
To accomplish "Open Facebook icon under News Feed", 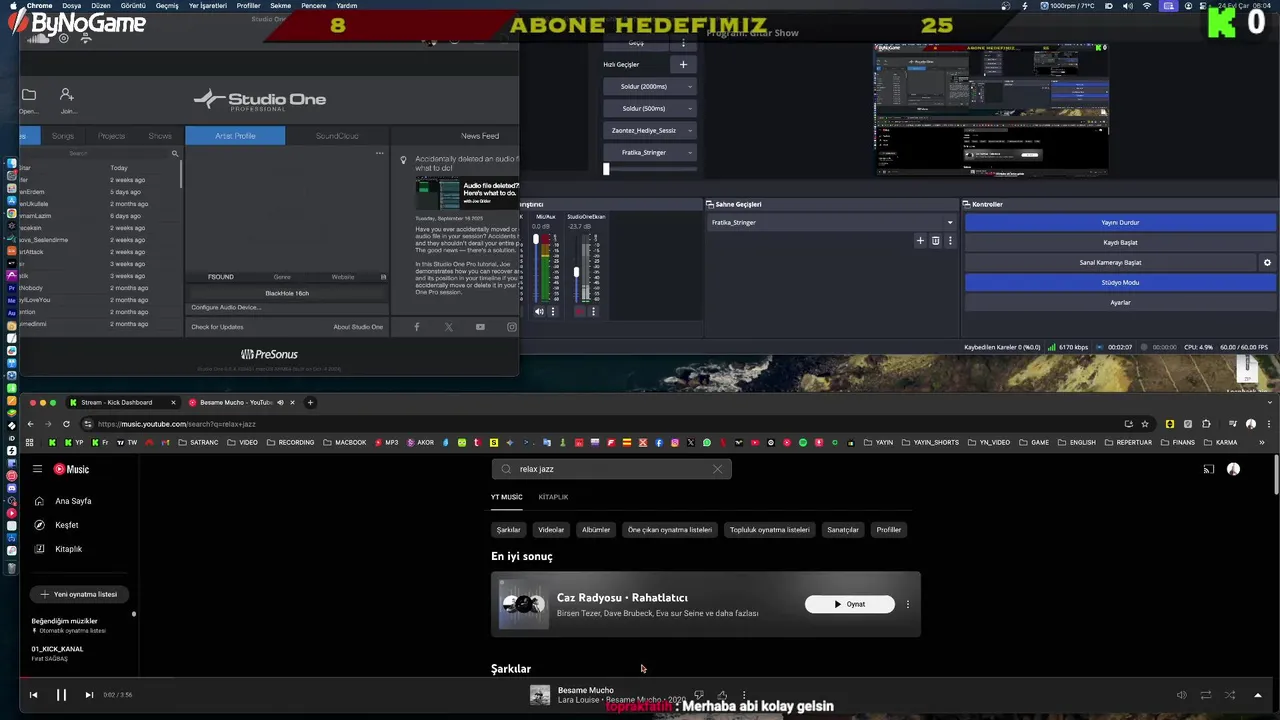I will [417, 327].
